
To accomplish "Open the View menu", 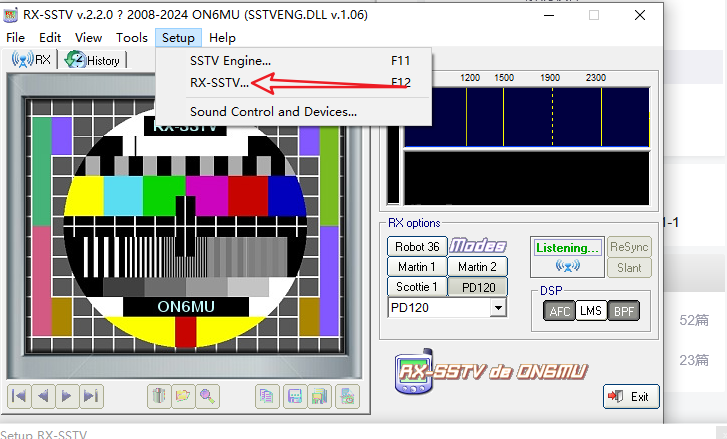I will coord(88,38).
